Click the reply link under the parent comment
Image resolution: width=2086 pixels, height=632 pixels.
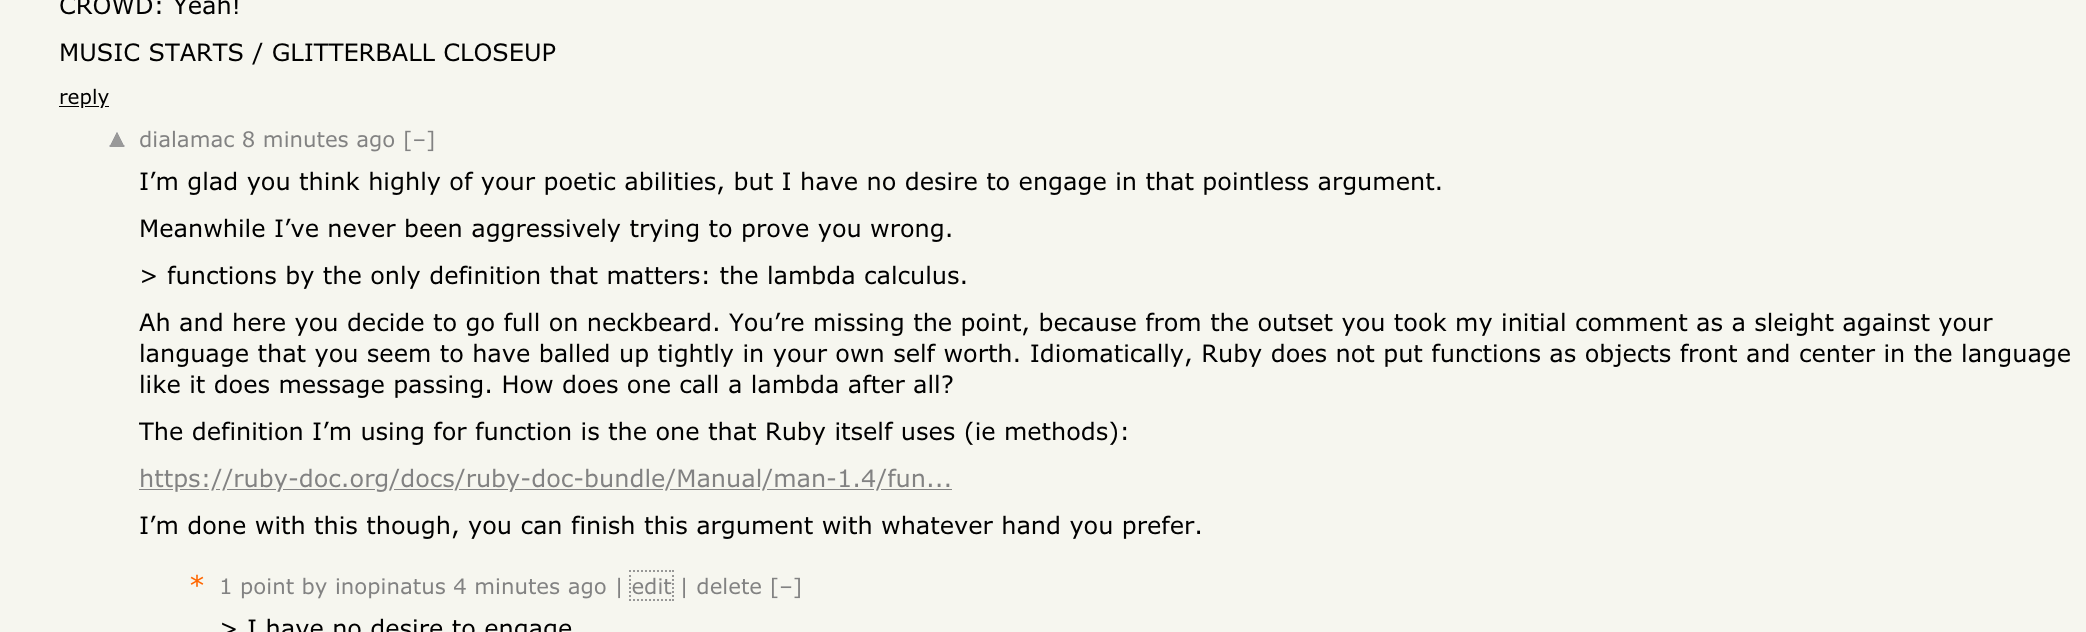(x=84, y=98)
